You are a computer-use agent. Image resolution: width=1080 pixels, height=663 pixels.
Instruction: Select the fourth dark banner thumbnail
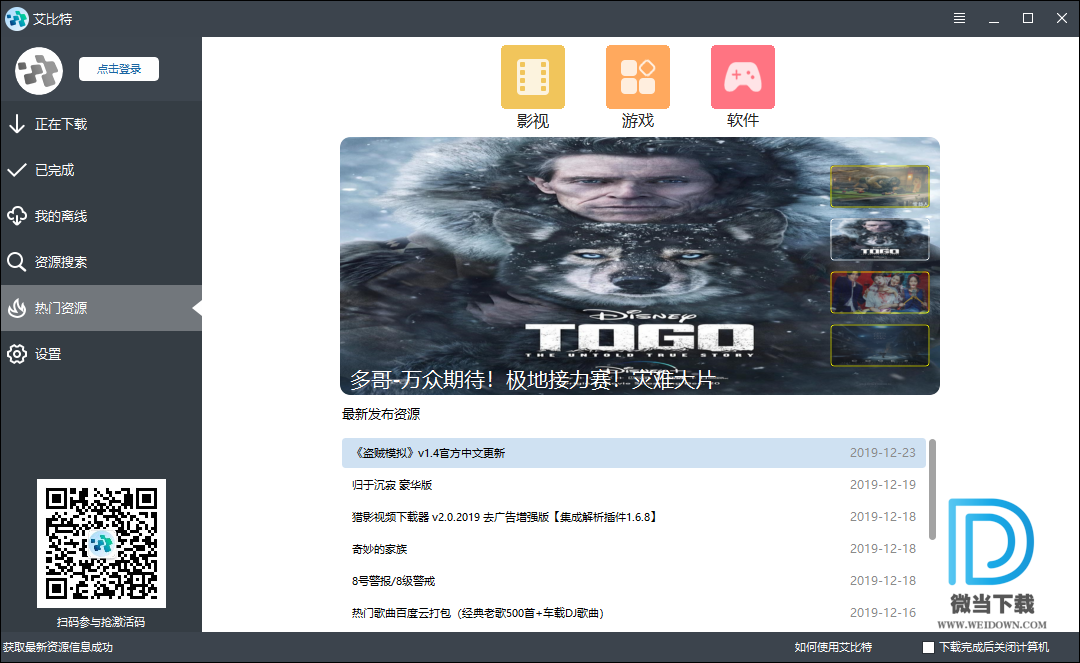click(x=880, y=346)
